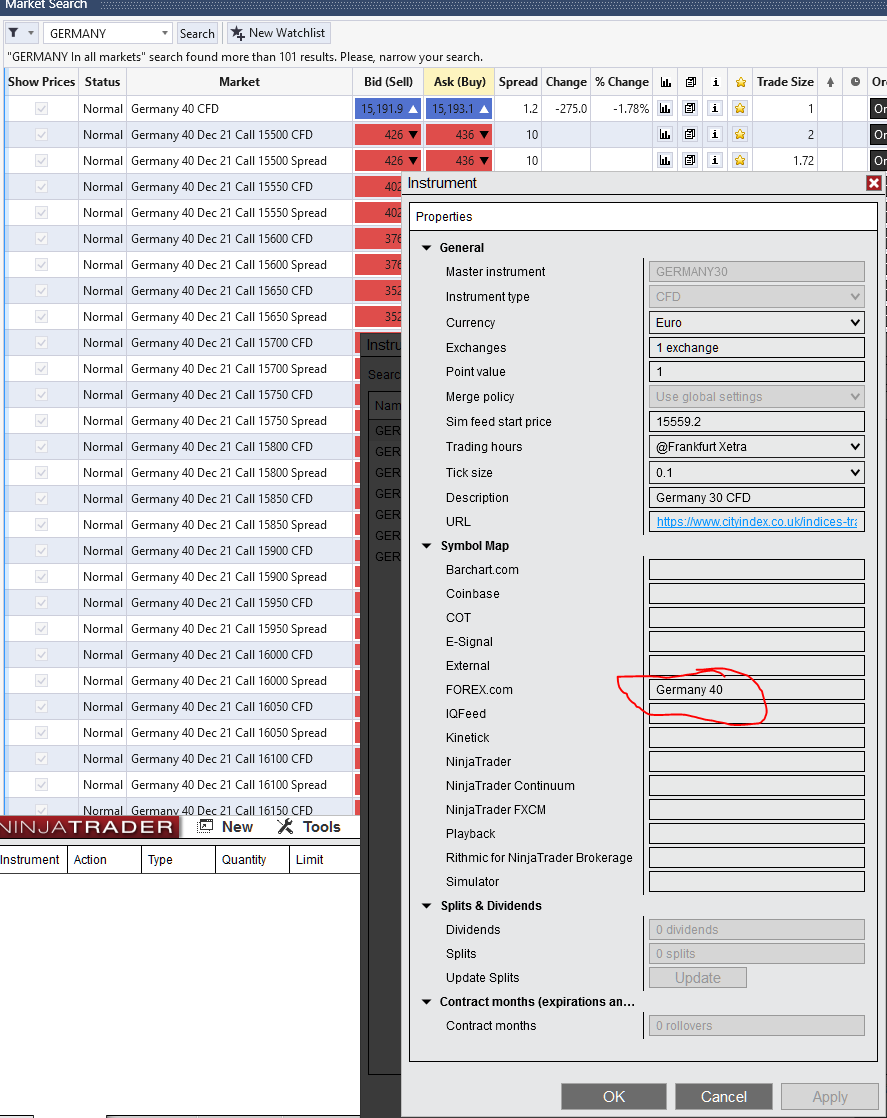
Task: Sort by the % Change column header
Action: point(622,82)
